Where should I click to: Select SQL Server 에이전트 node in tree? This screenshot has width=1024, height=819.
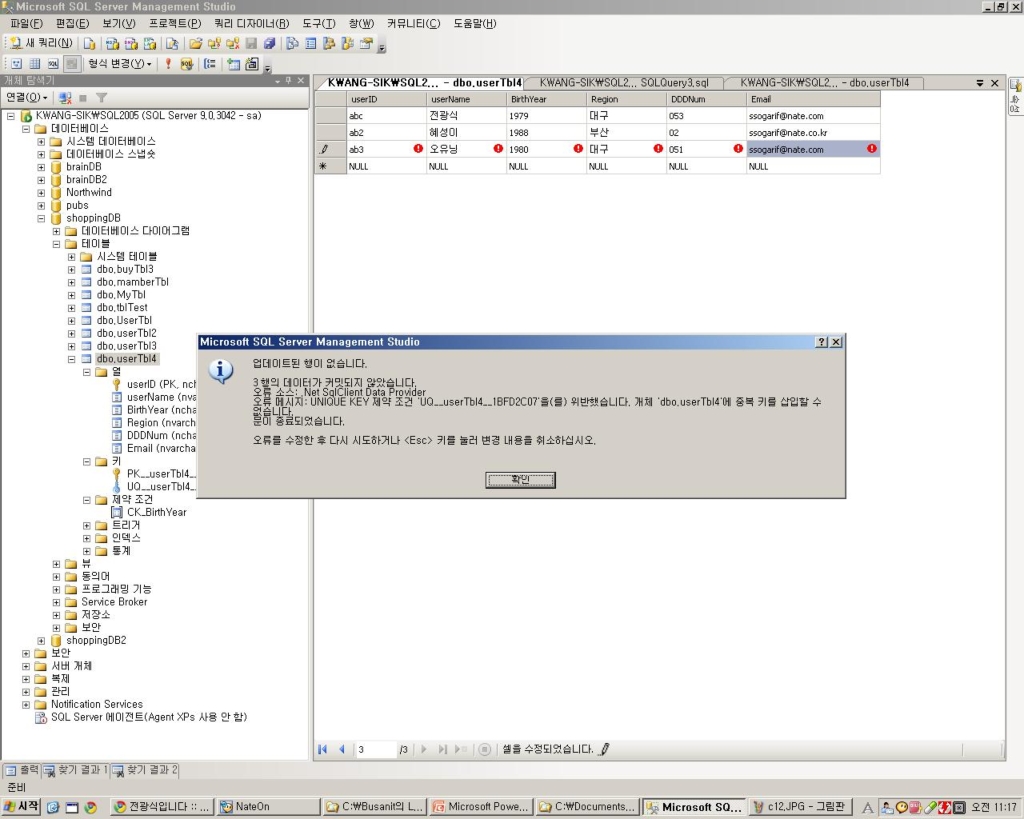coord(149,717)
